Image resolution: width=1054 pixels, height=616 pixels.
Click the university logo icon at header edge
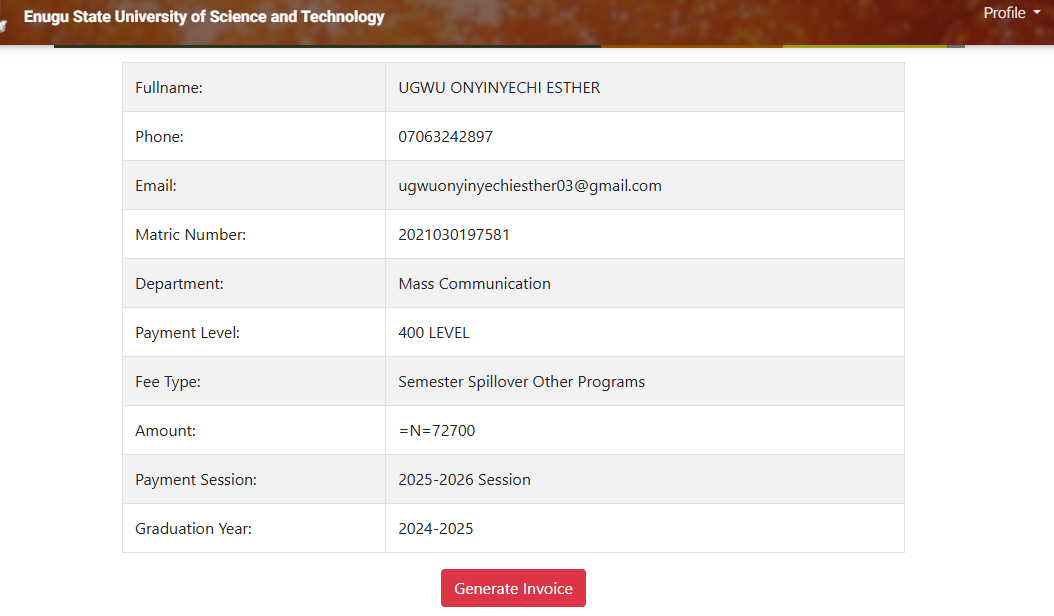[3, 26]
